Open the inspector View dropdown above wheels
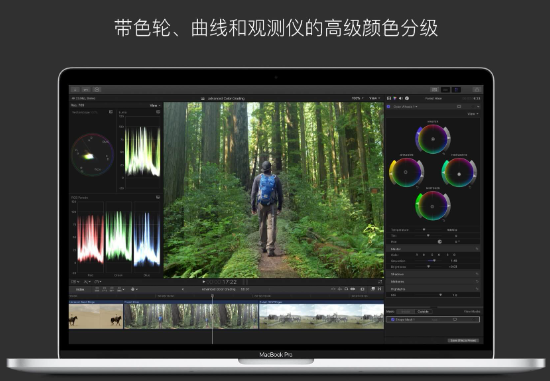 point(473,114)
